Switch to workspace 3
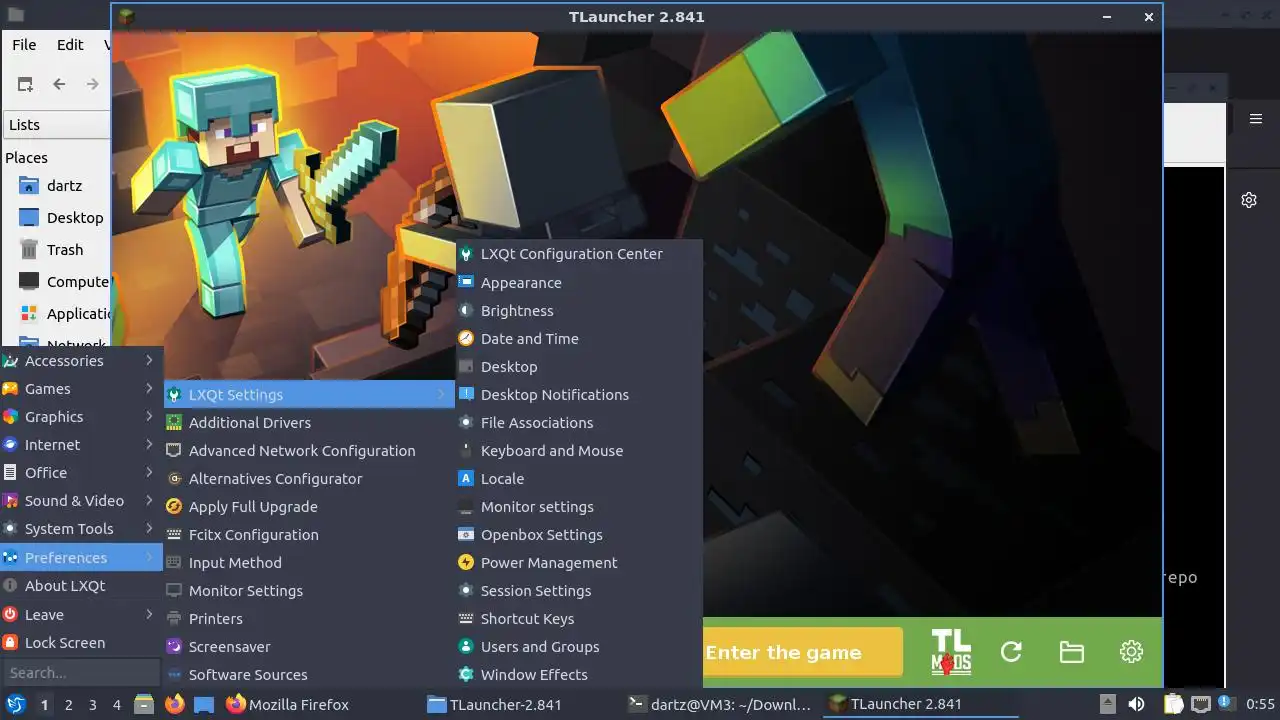 93,704
